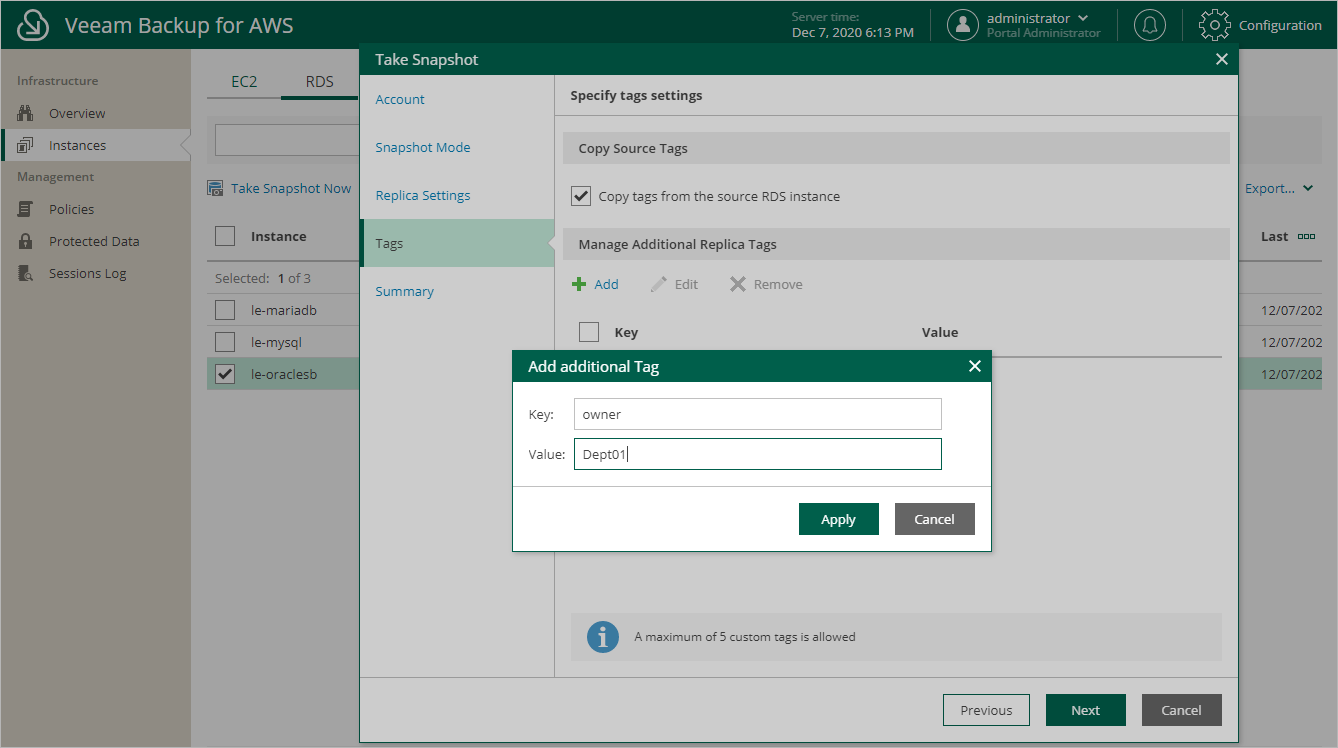Click the Remove X icon
Image resolution: width=1338 pixels, height=748 pixels.
point(738,284)
